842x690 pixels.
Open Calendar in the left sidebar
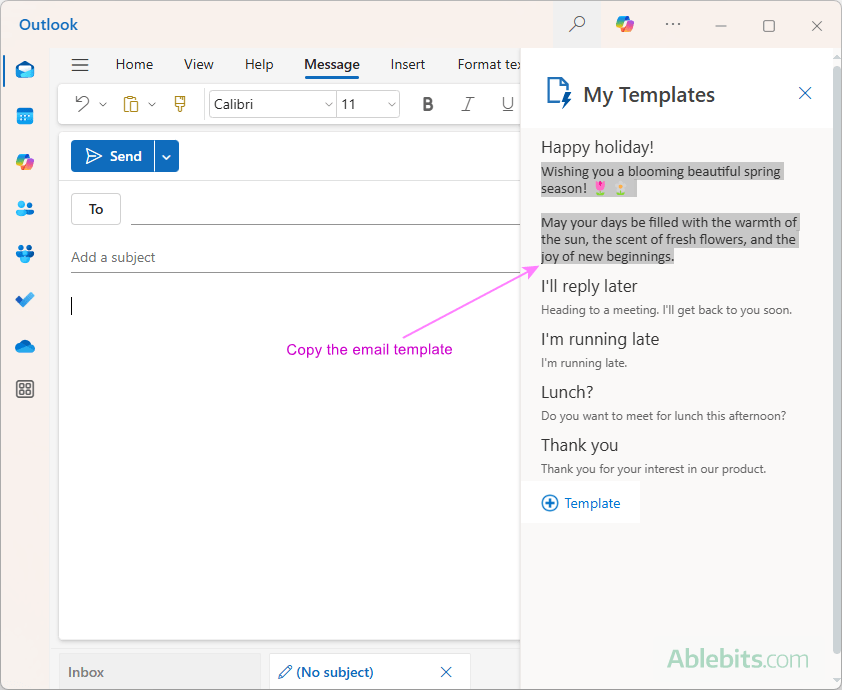25,116
